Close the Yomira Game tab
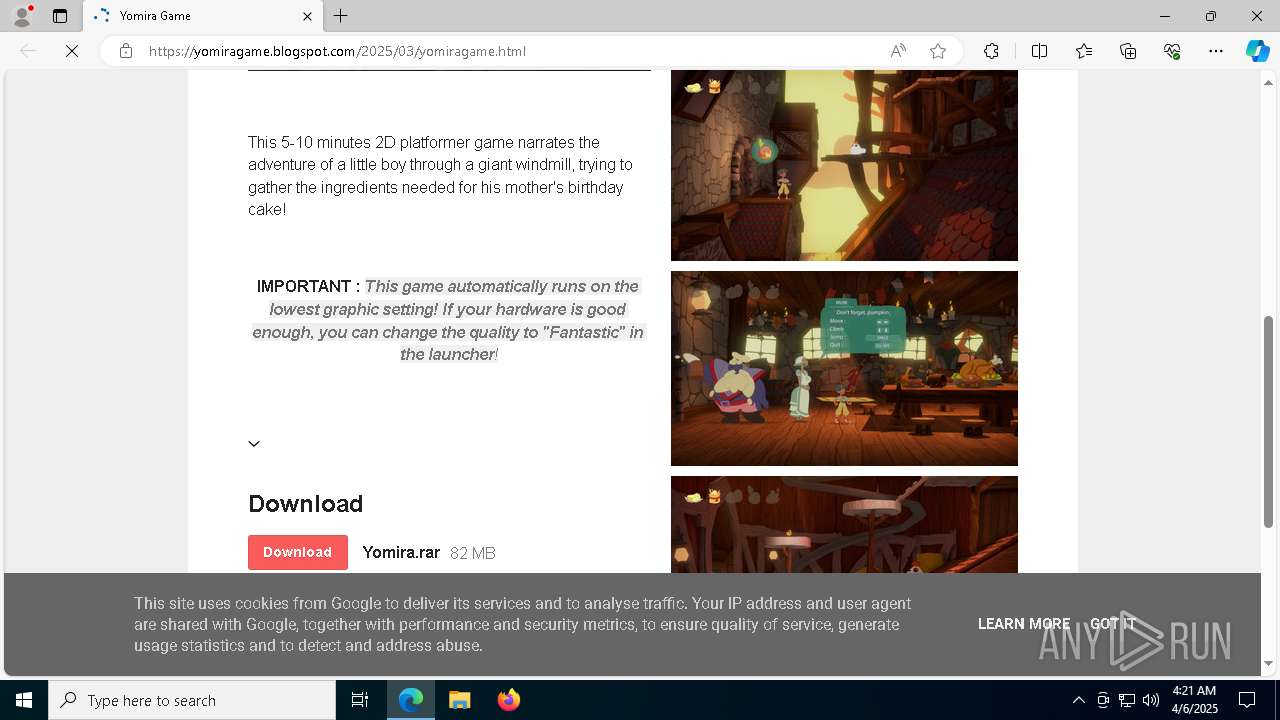Image resolution: width=1280 pixels, height=720 pixels. coord(308,16)
